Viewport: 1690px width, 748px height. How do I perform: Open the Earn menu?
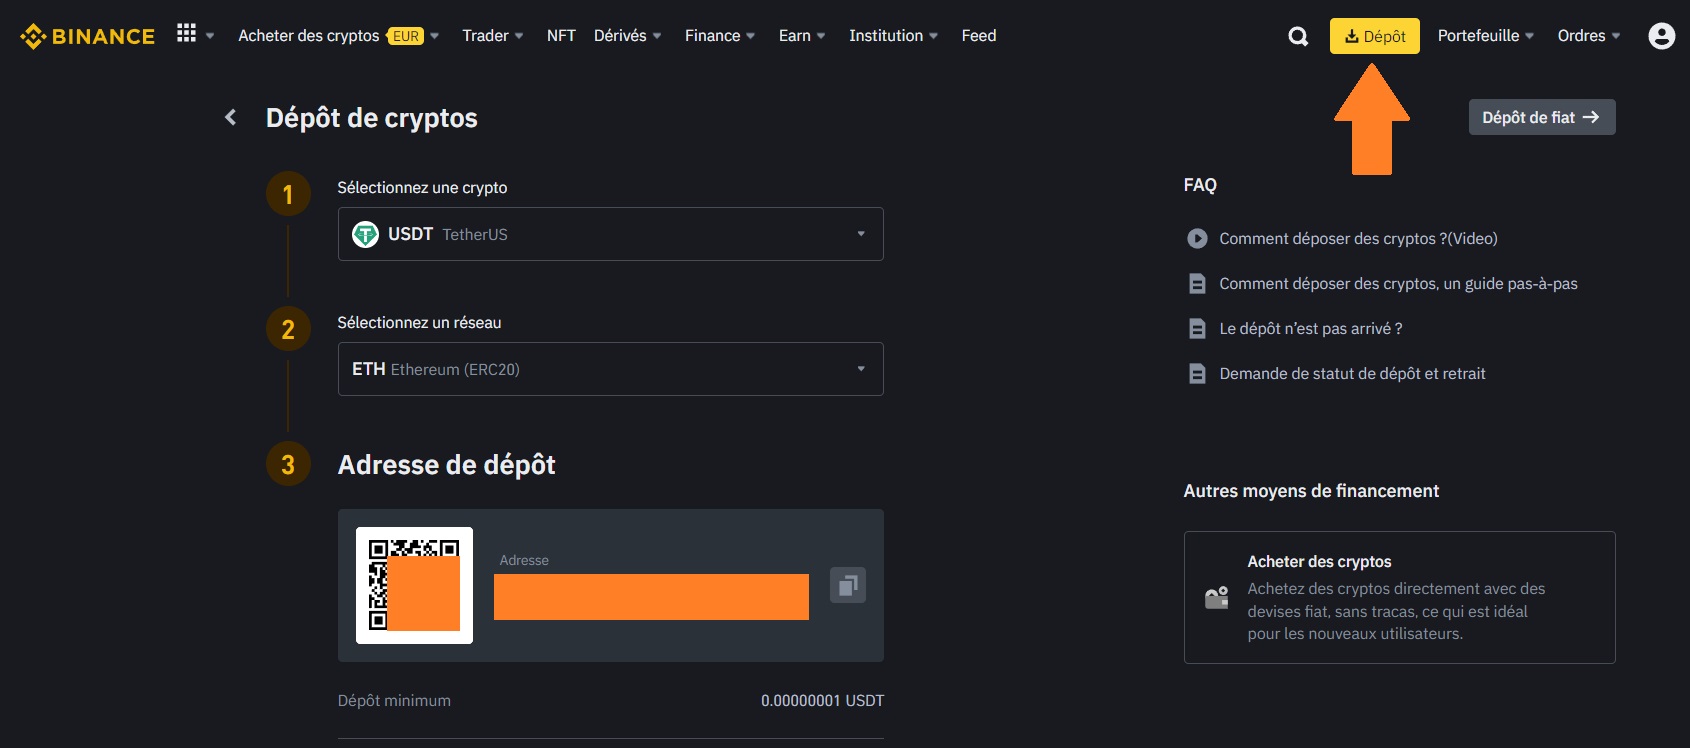click(802, 36)
